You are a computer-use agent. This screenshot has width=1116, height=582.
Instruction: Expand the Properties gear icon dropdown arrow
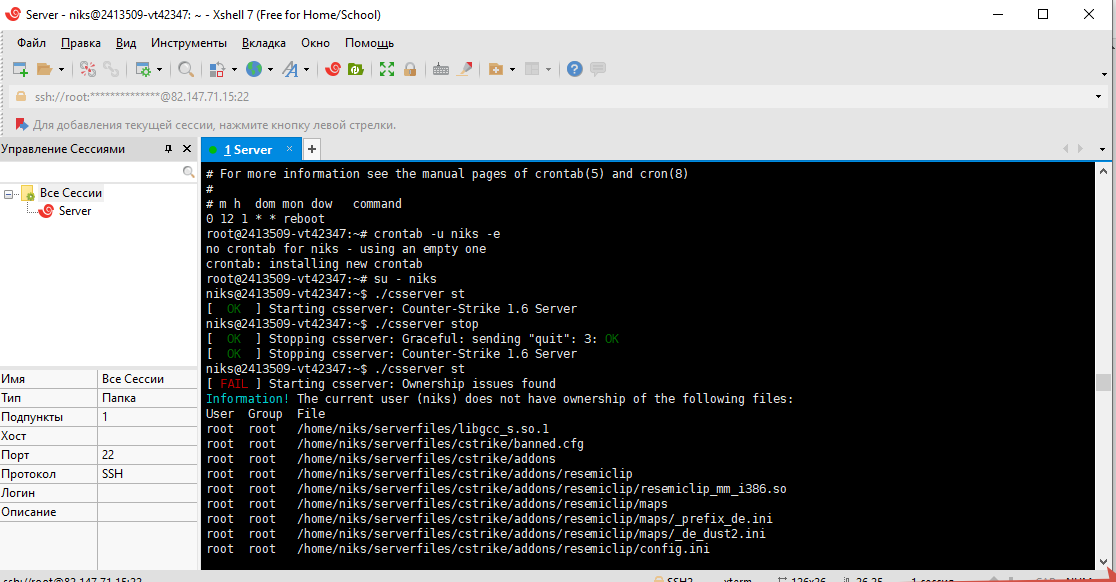tap(159, 69)
